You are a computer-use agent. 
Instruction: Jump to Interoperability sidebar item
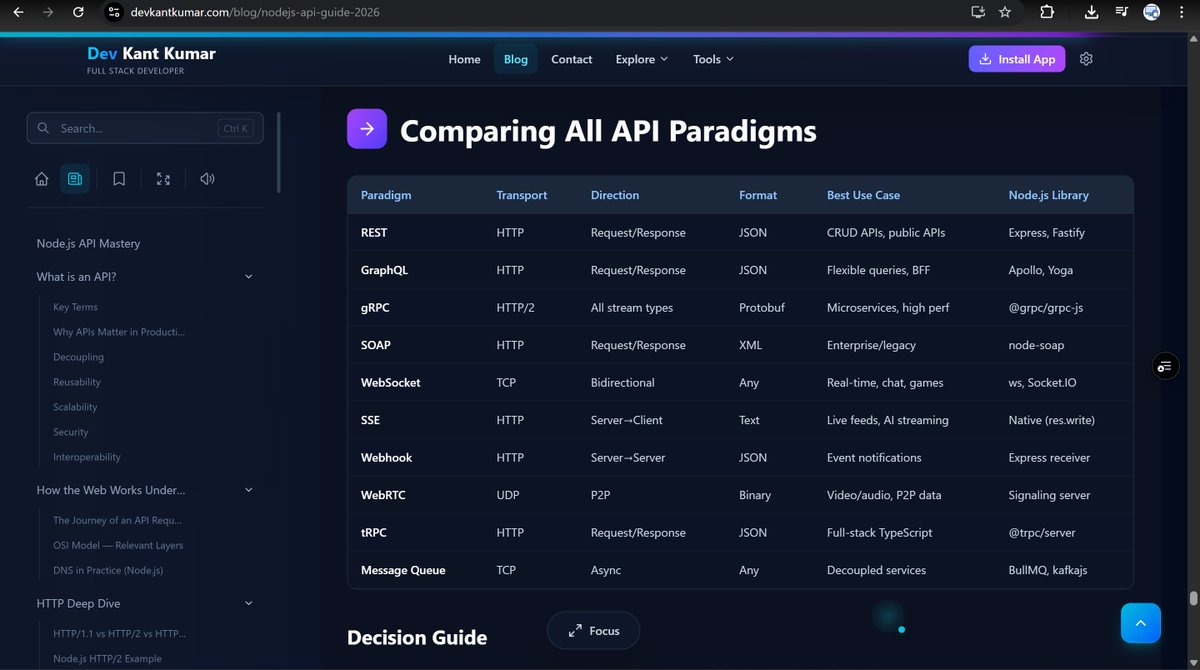pyautogui.click(x=87, y=457)
